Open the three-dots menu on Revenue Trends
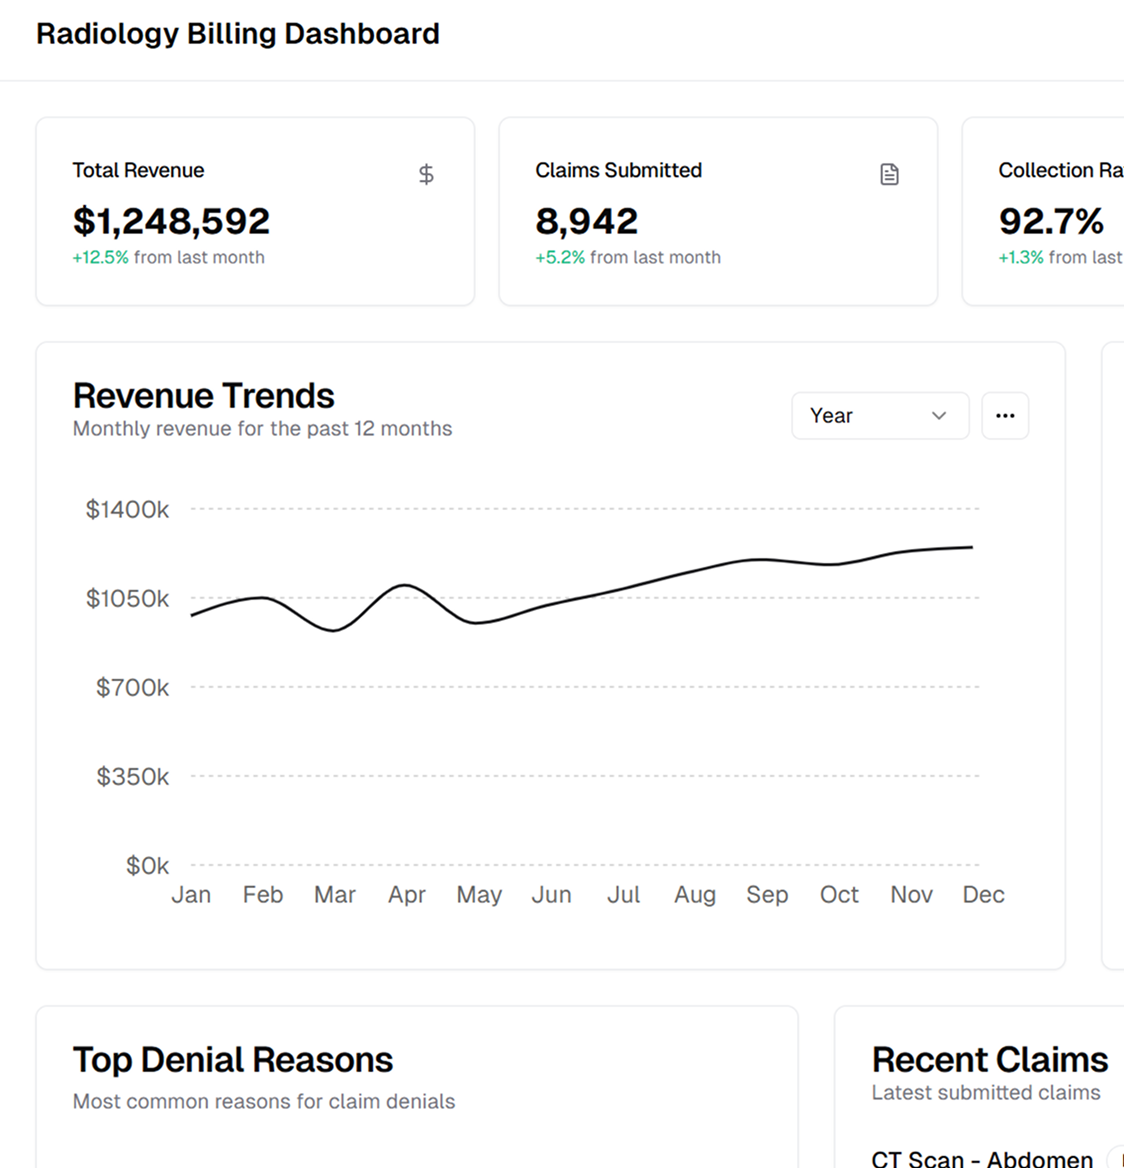 click(1005, 416)
